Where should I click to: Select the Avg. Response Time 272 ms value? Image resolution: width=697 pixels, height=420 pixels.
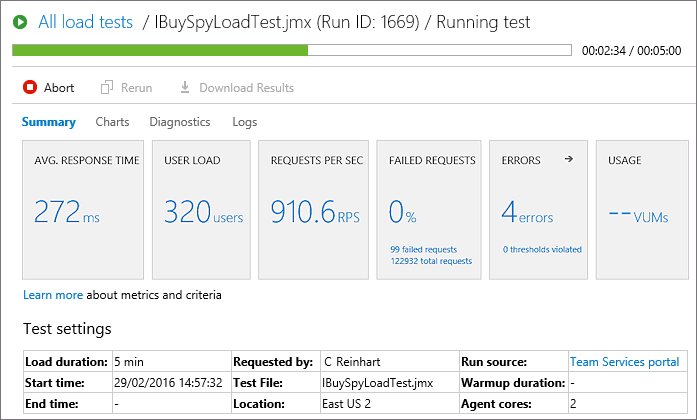tap(67, 212)
